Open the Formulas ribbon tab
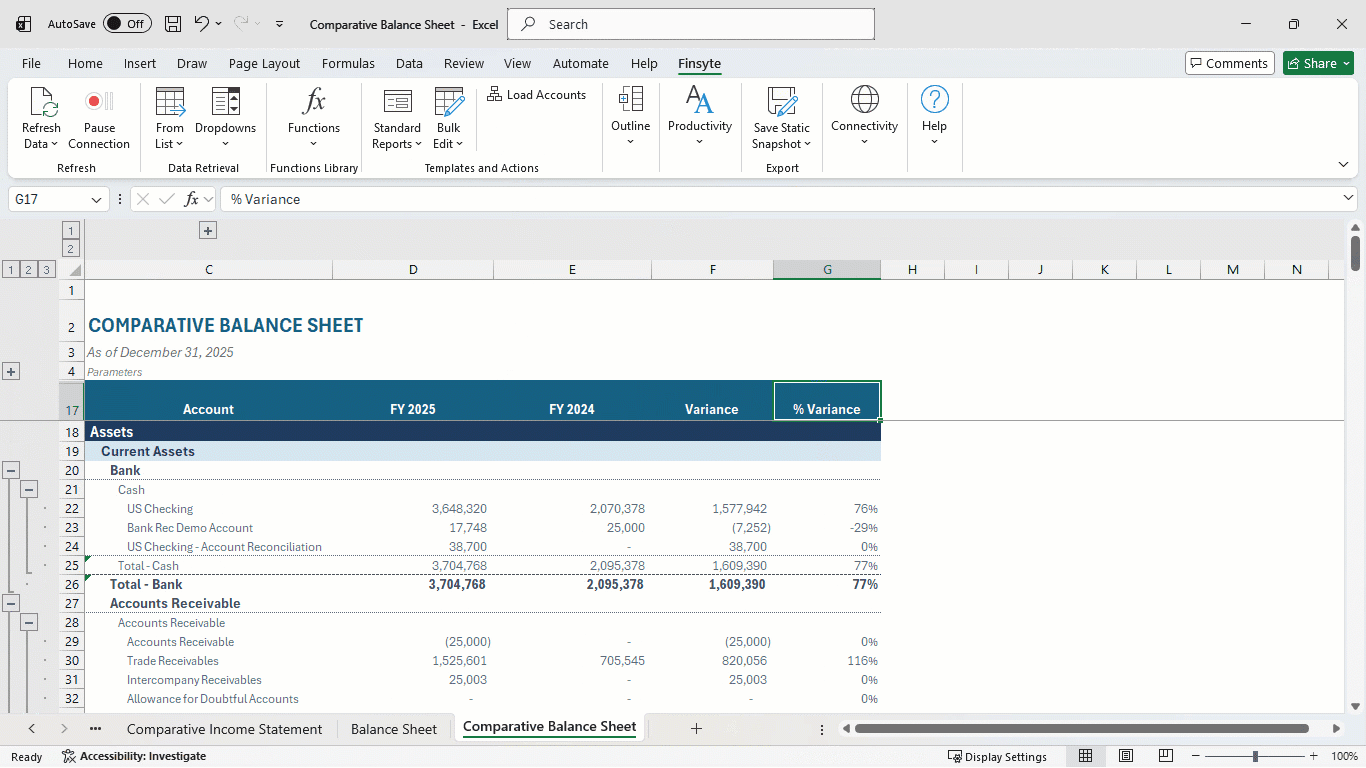 click(348, 63)
